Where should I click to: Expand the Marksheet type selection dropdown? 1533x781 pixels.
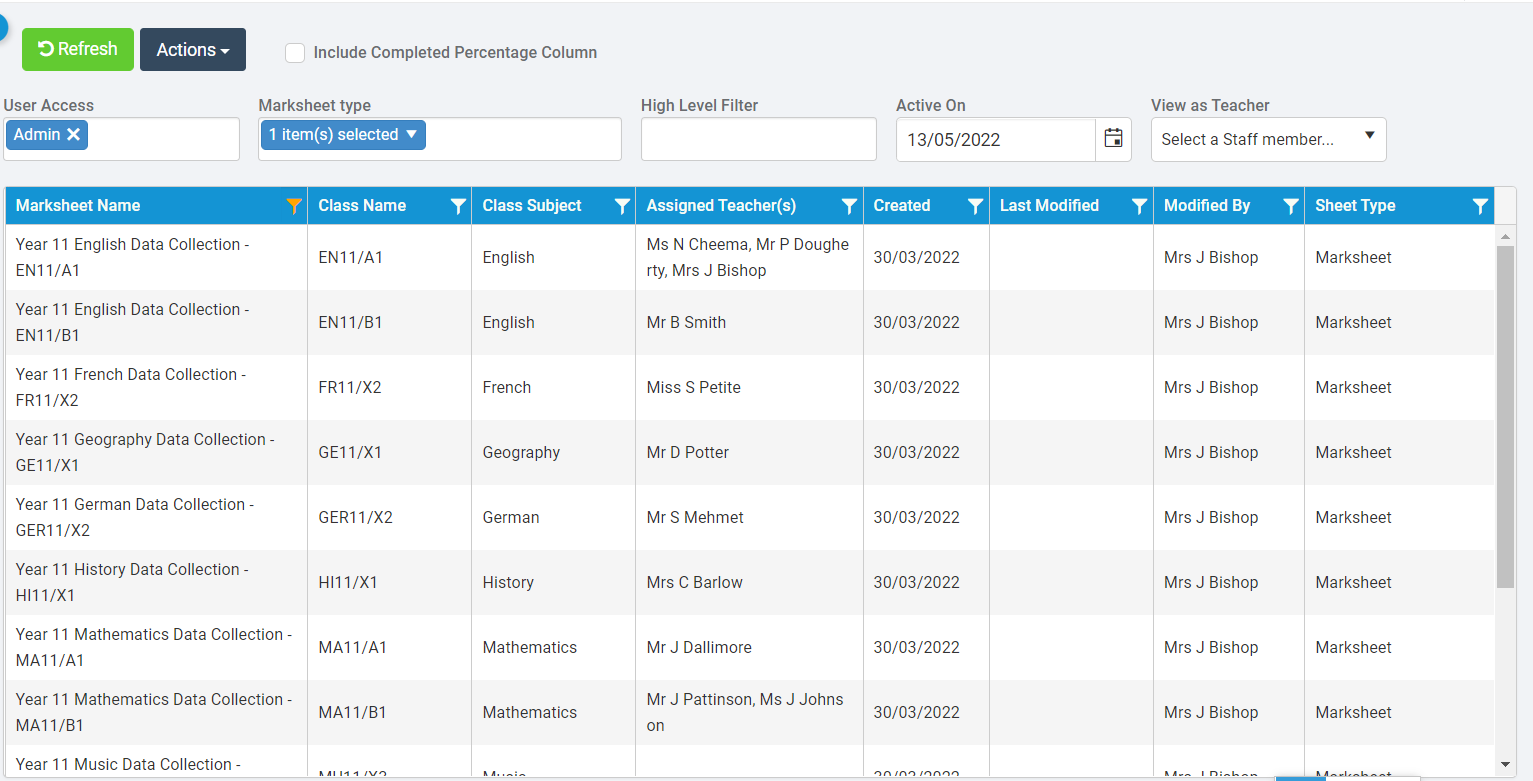coord(342,133)
